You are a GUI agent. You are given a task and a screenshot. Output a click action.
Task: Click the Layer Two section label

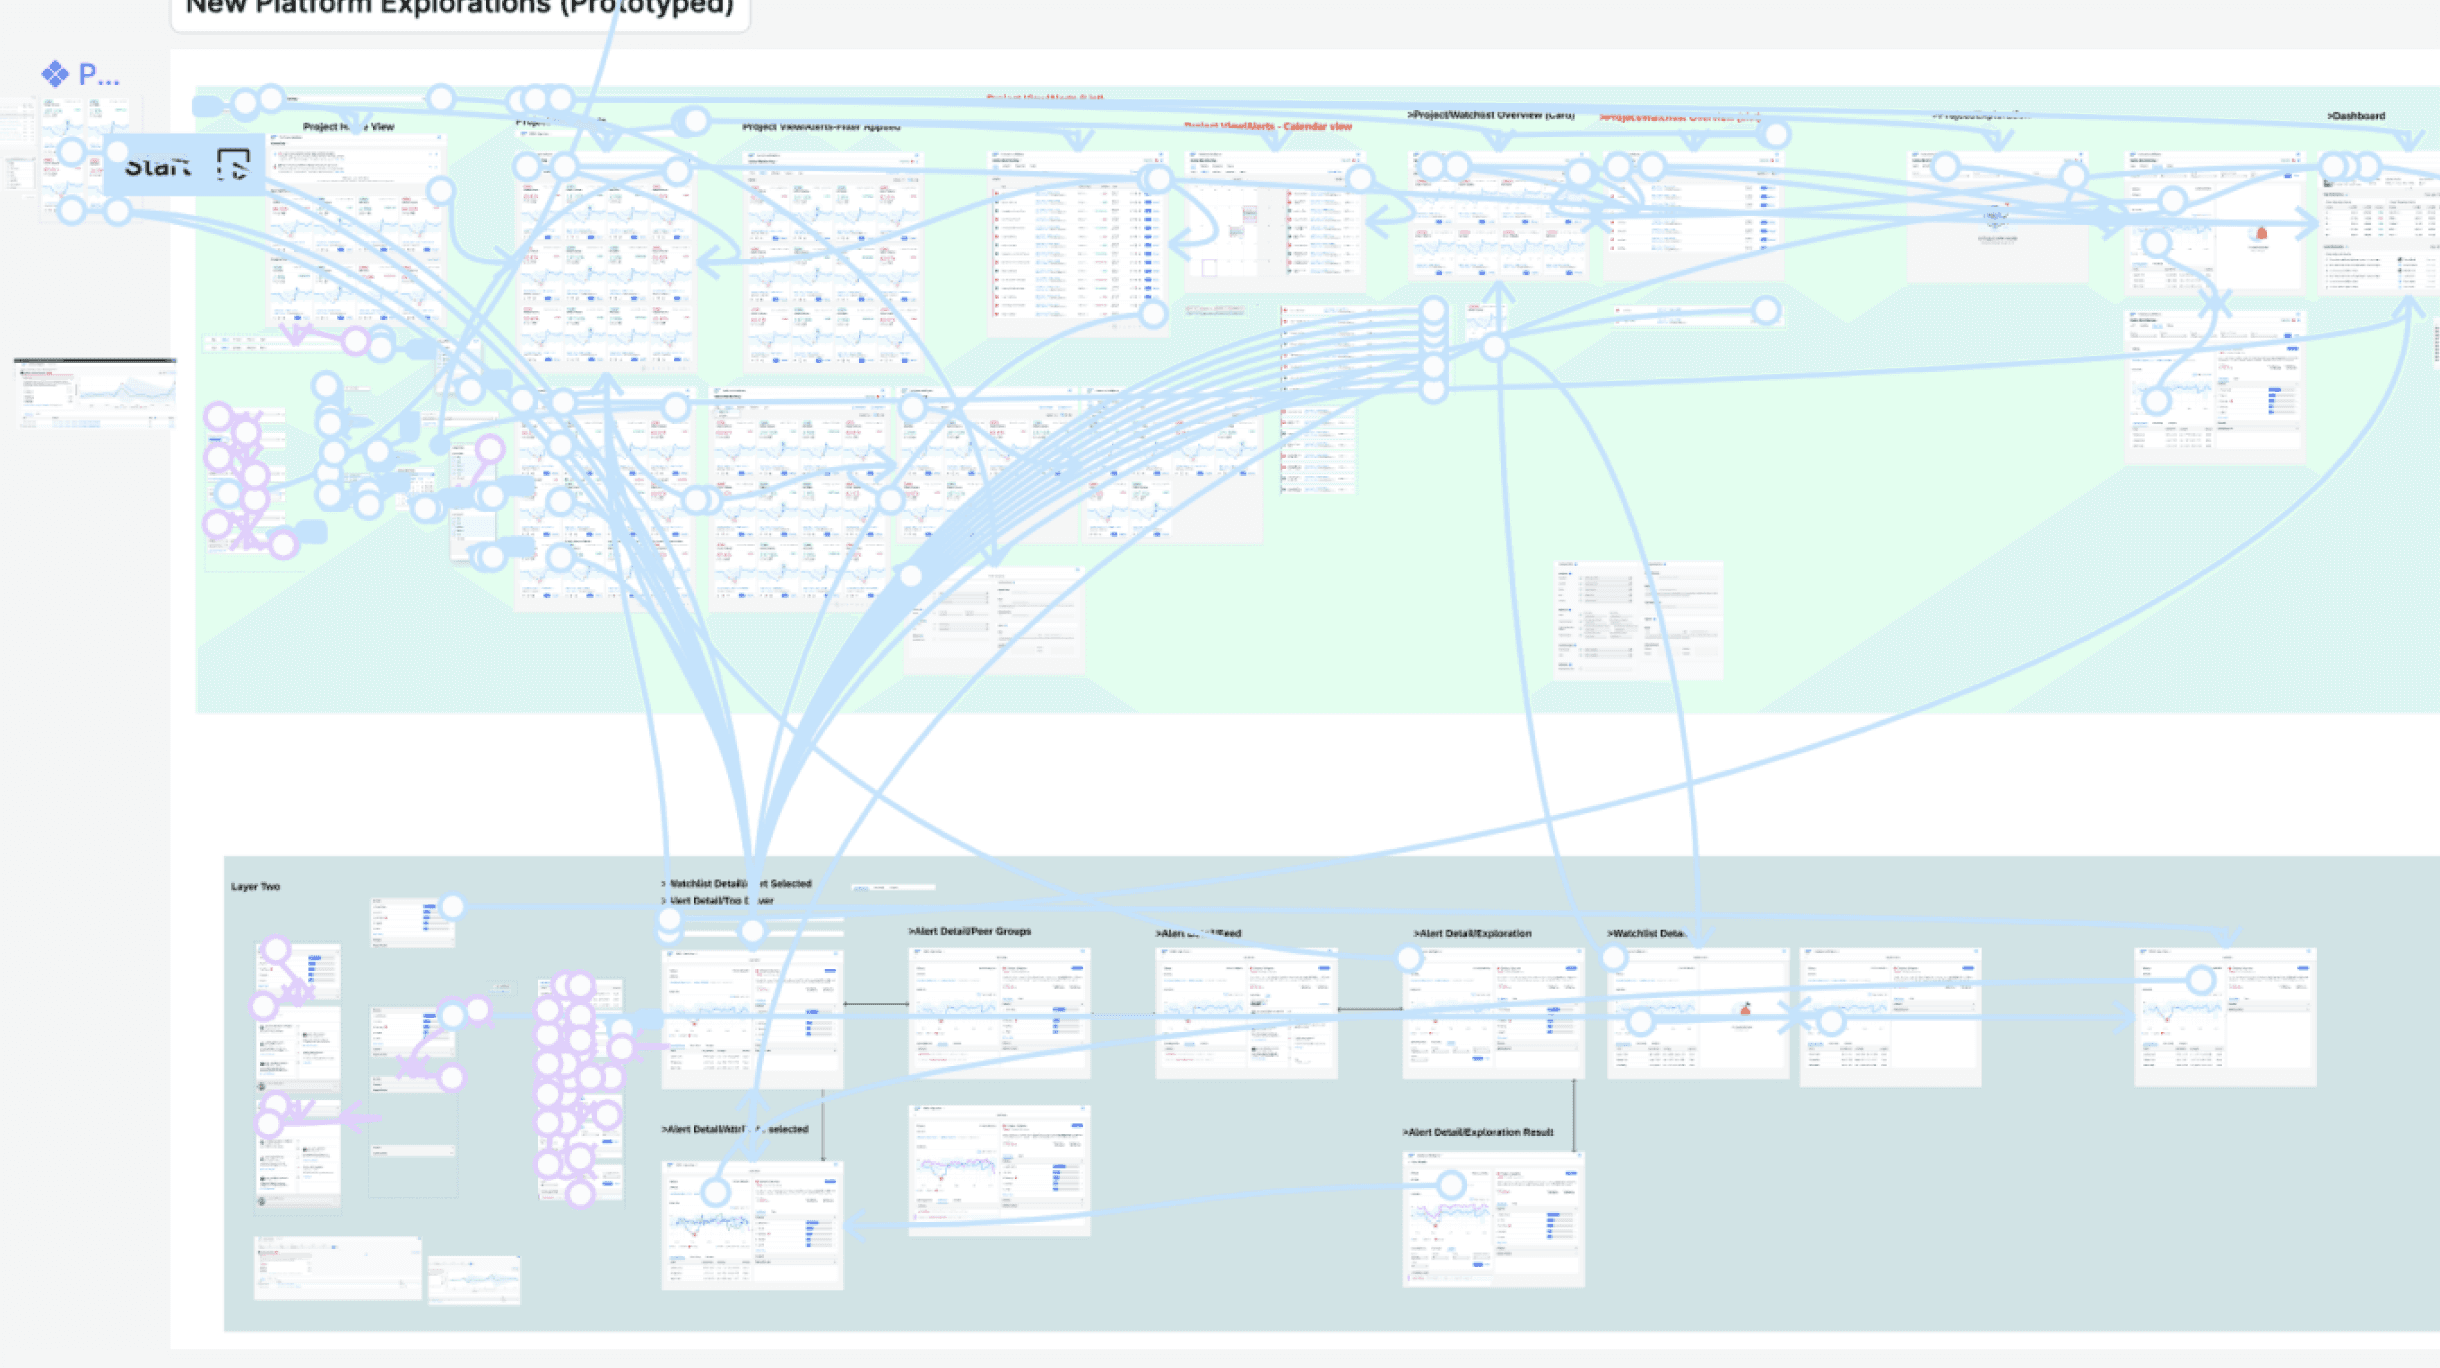point(255,887)
